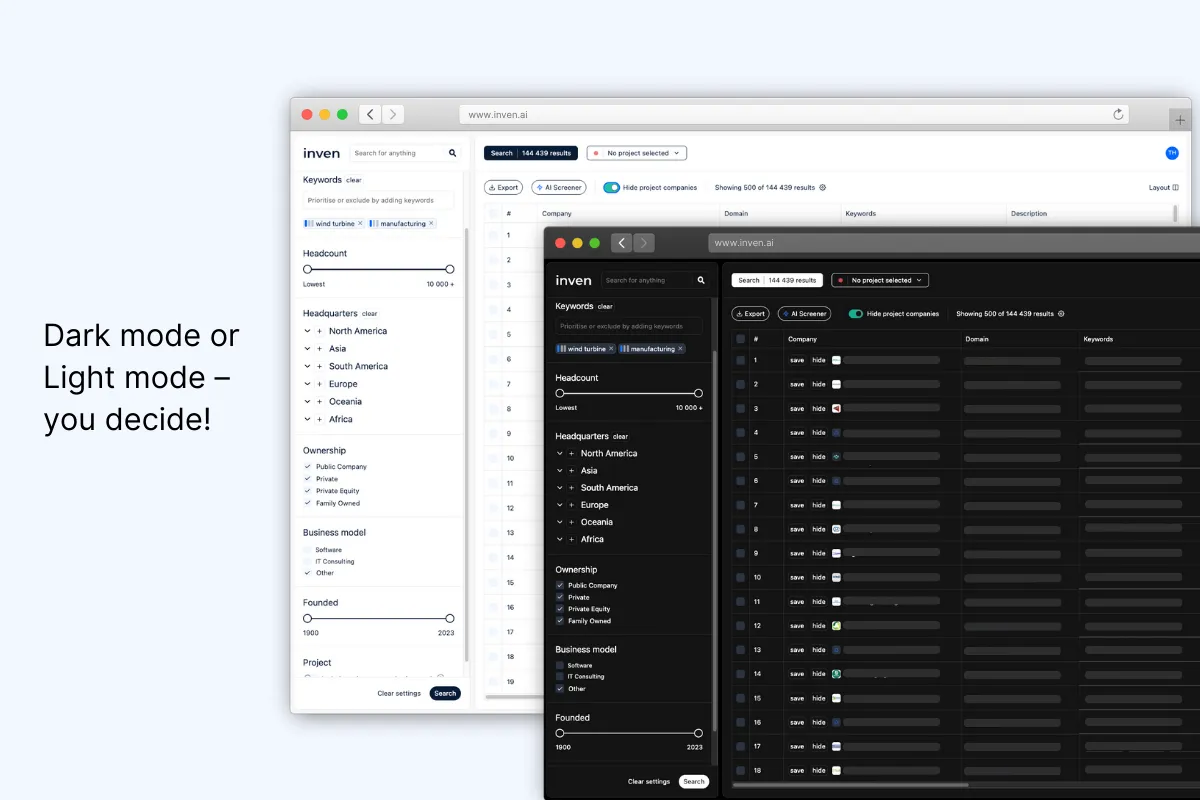Save the company in row 1, dark window

(797, 360)
